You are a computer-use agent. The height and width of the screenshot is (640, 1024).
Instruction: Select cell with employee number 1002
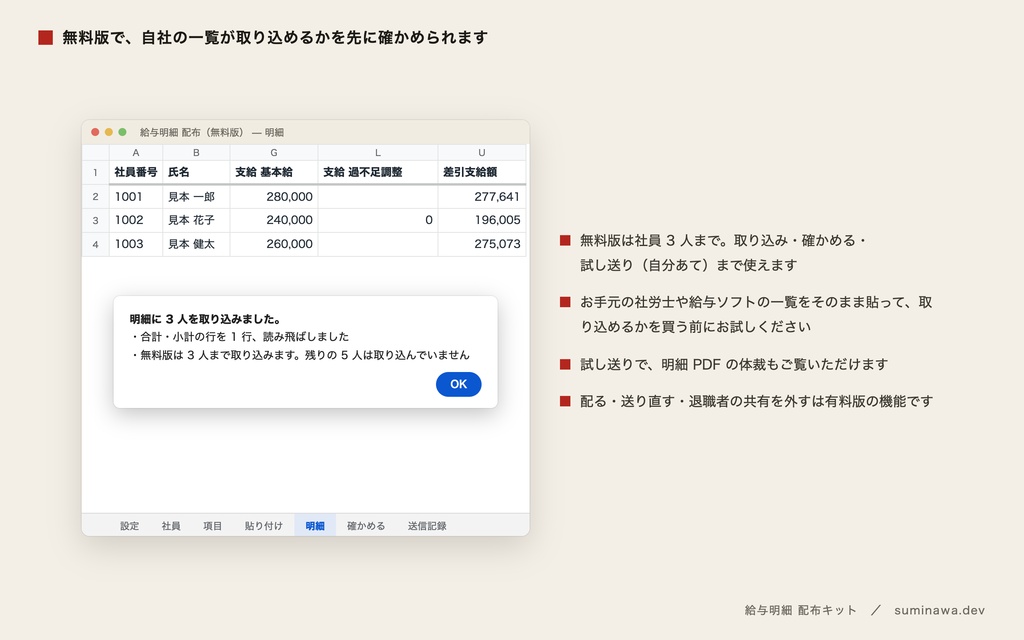tap(136, 220)
